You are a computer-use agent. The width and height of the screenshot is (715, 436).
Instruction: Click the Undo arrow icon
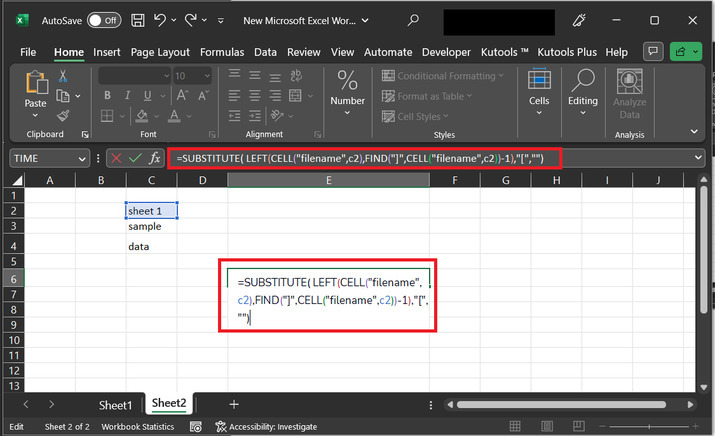click(x=160, y=20)
